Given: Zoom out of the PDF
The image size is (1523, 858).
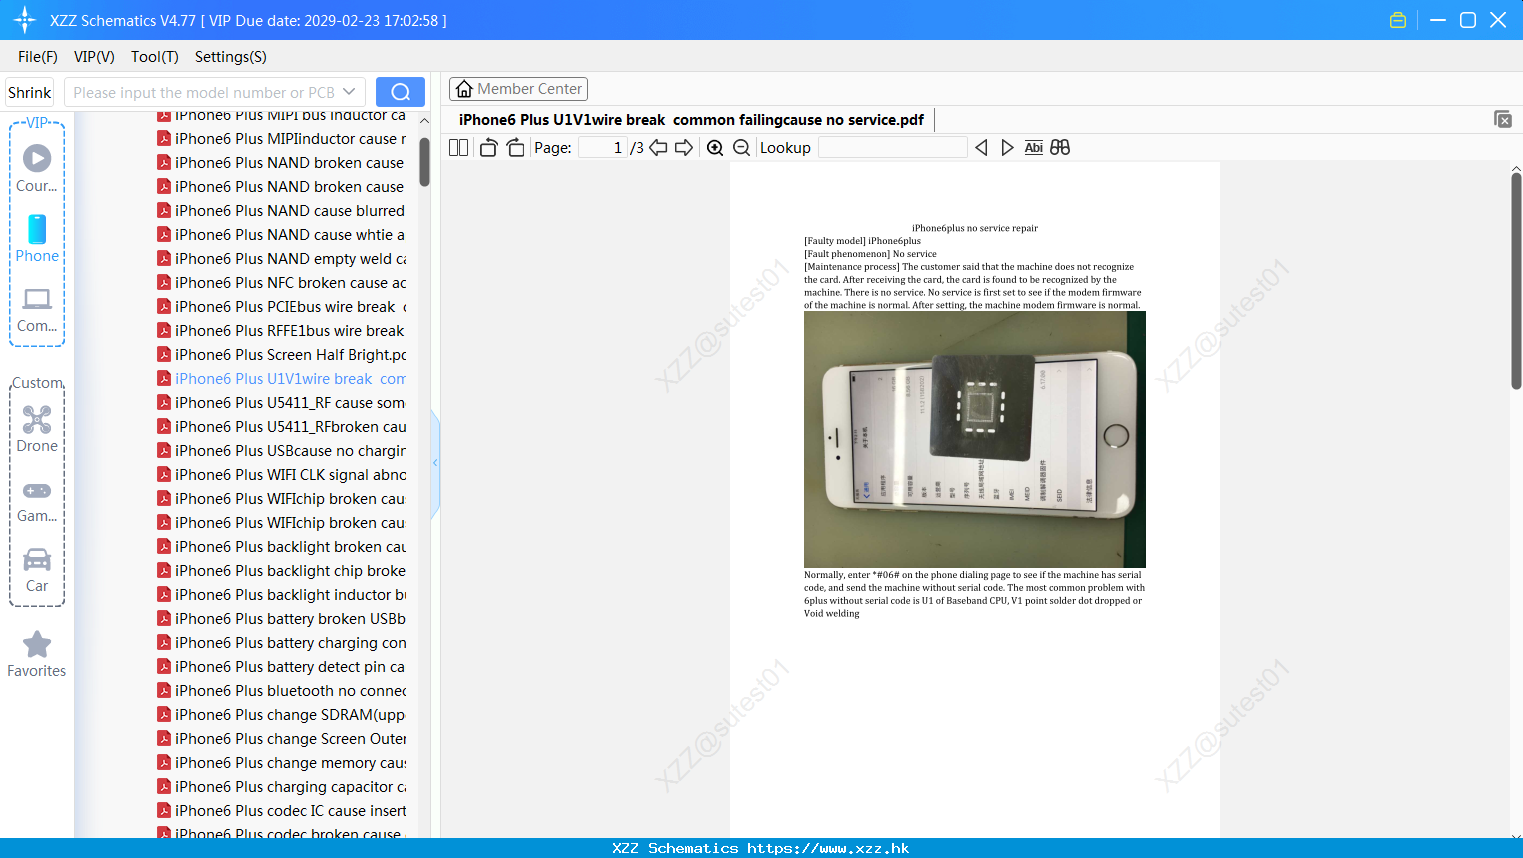Looking at the screenshot, I should pyautogui.click(x=742, y=148).
